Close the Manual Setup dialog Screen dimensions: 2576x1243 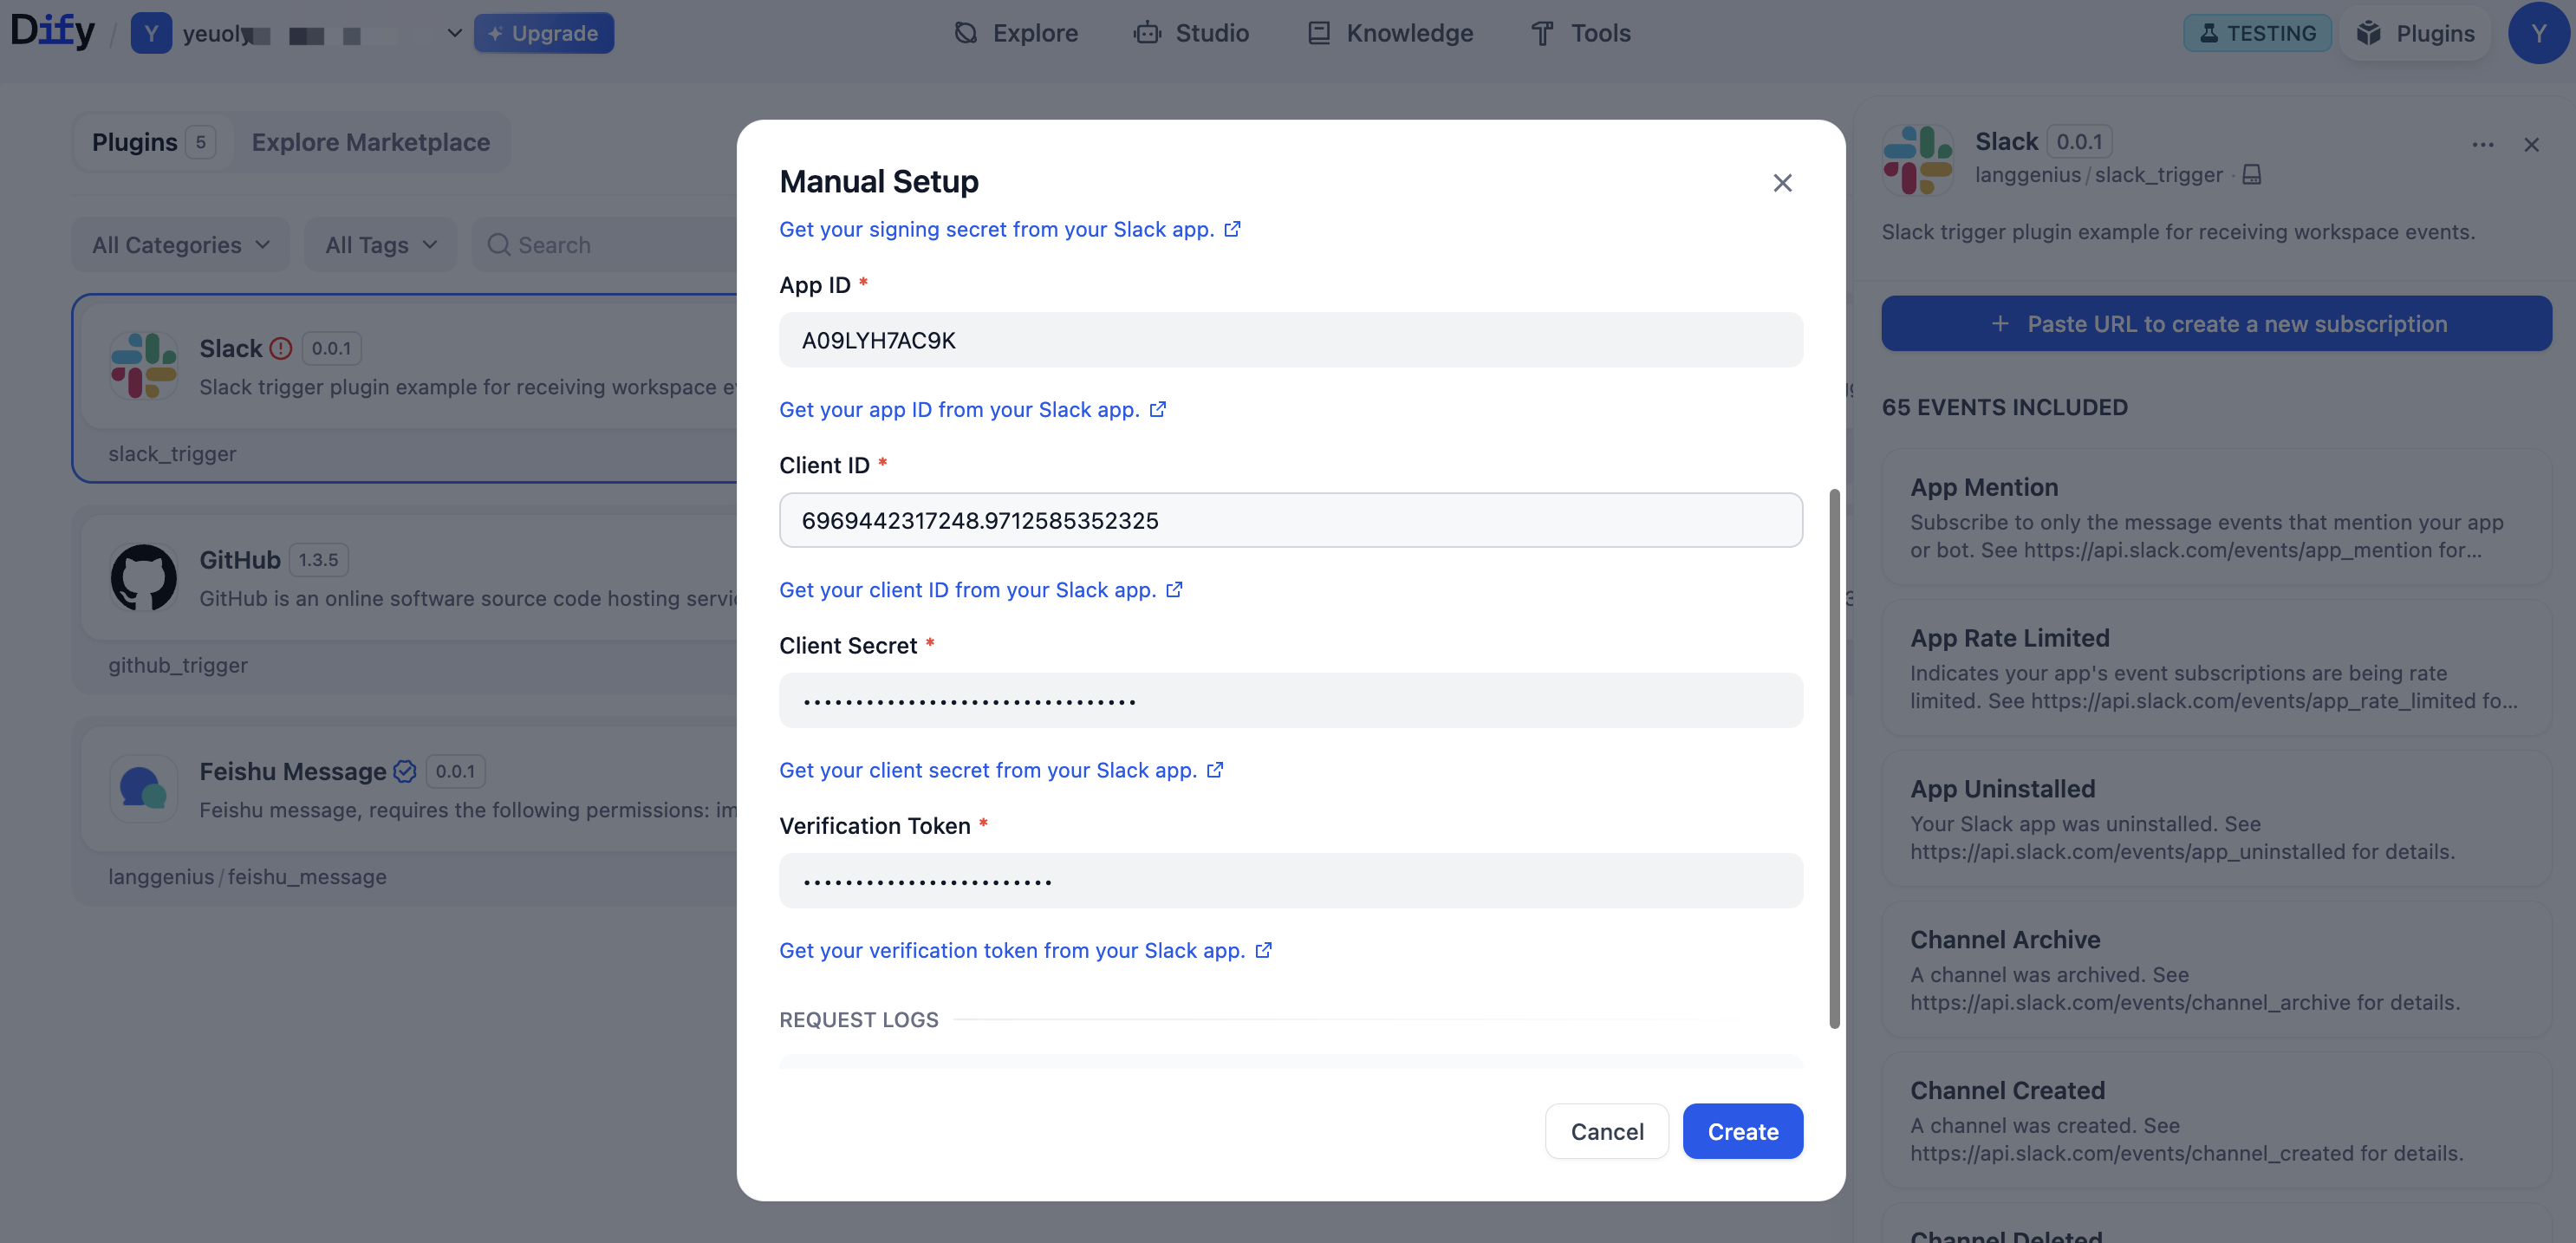[1782, 183]
